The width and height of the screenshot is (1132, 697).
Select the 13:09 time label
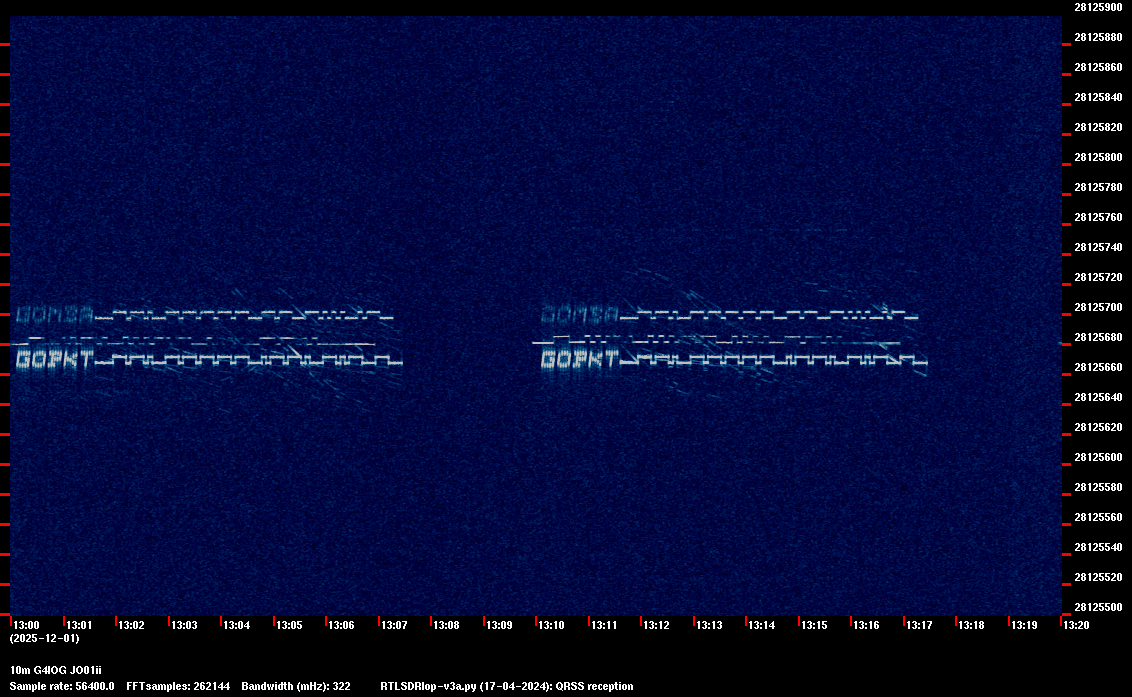tap(500, 625)
